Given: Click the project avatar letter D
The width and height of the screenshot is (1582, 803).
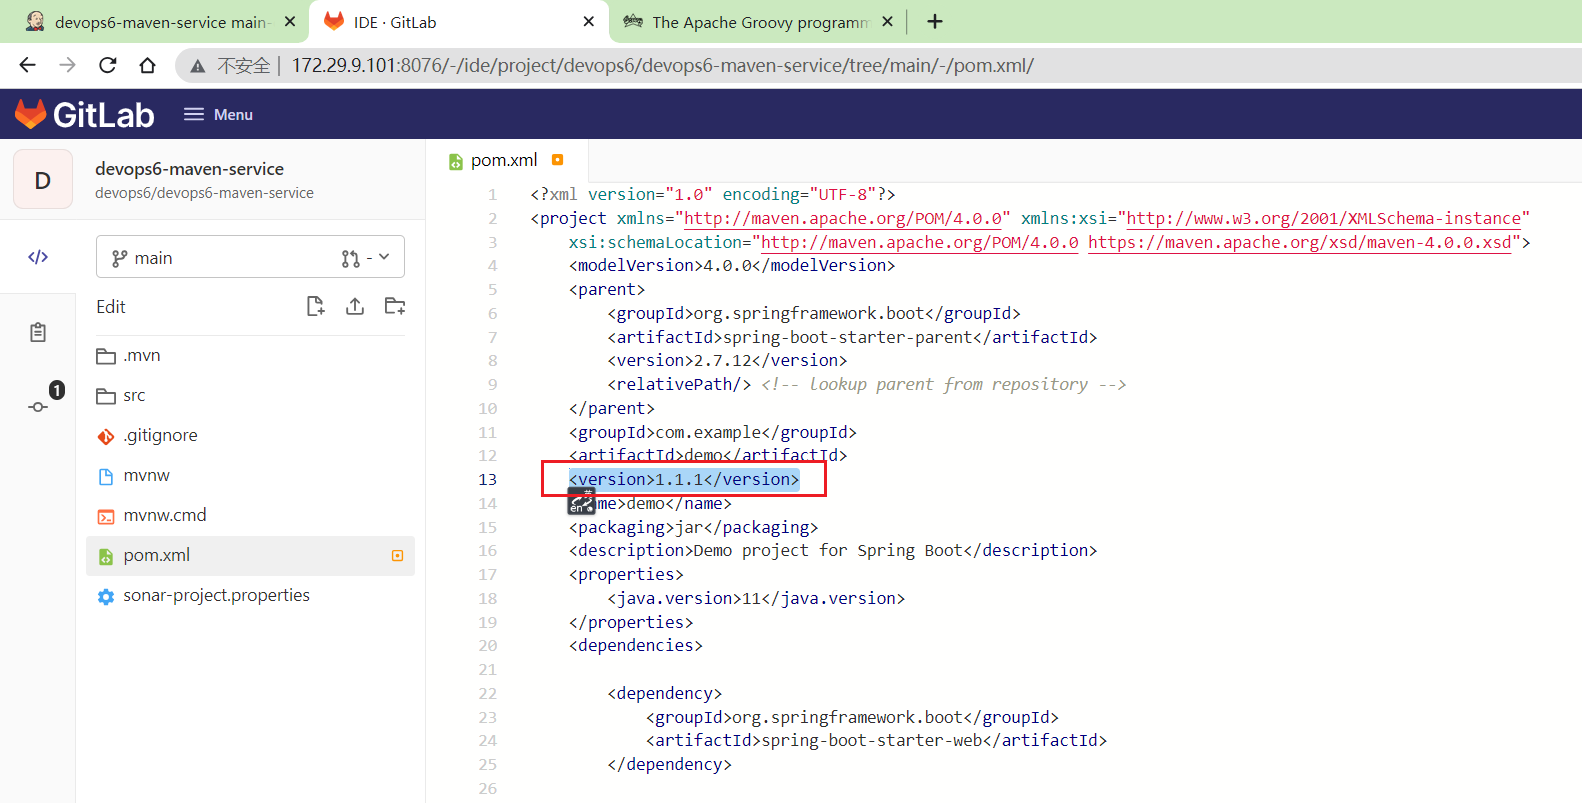Looking at the screenshot, I should coord(43,180).
